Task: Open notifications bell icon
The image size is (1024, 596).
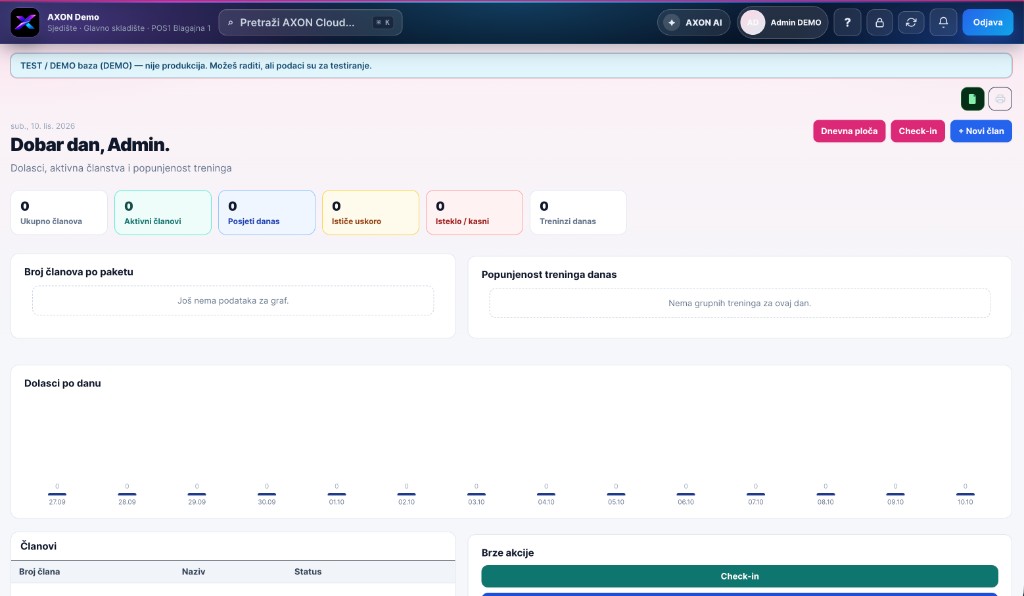Action: pos(943,22)
